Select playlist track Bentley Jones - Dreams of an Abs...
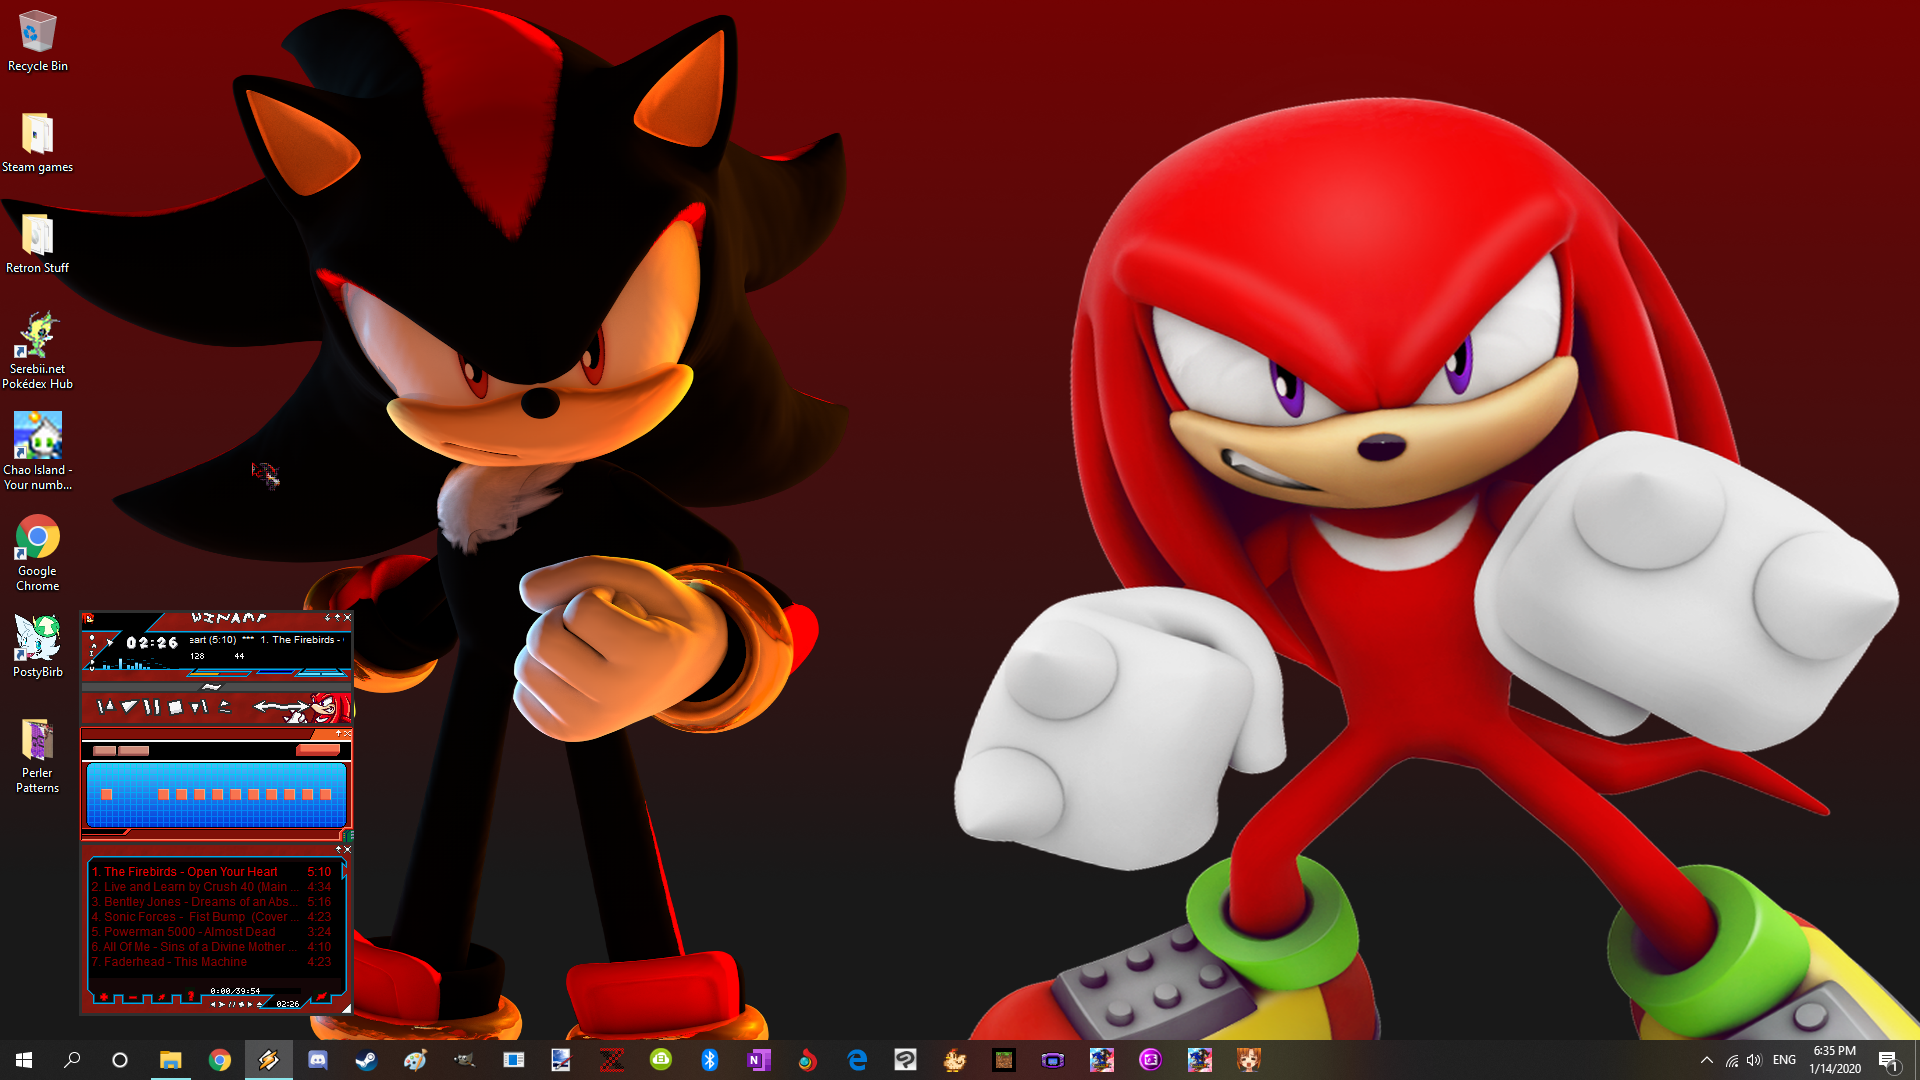This screenshot has height=1080, width=1920. tap(211, 902)
